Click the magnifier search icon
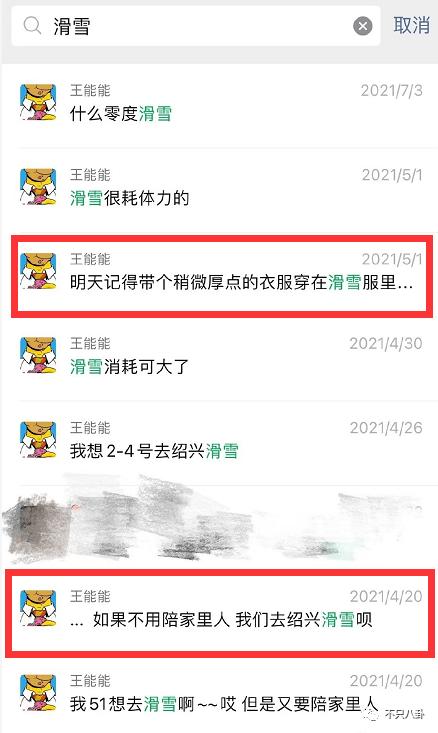The height and width of the screenshot is (733, 438). click(x=32, y=26)
